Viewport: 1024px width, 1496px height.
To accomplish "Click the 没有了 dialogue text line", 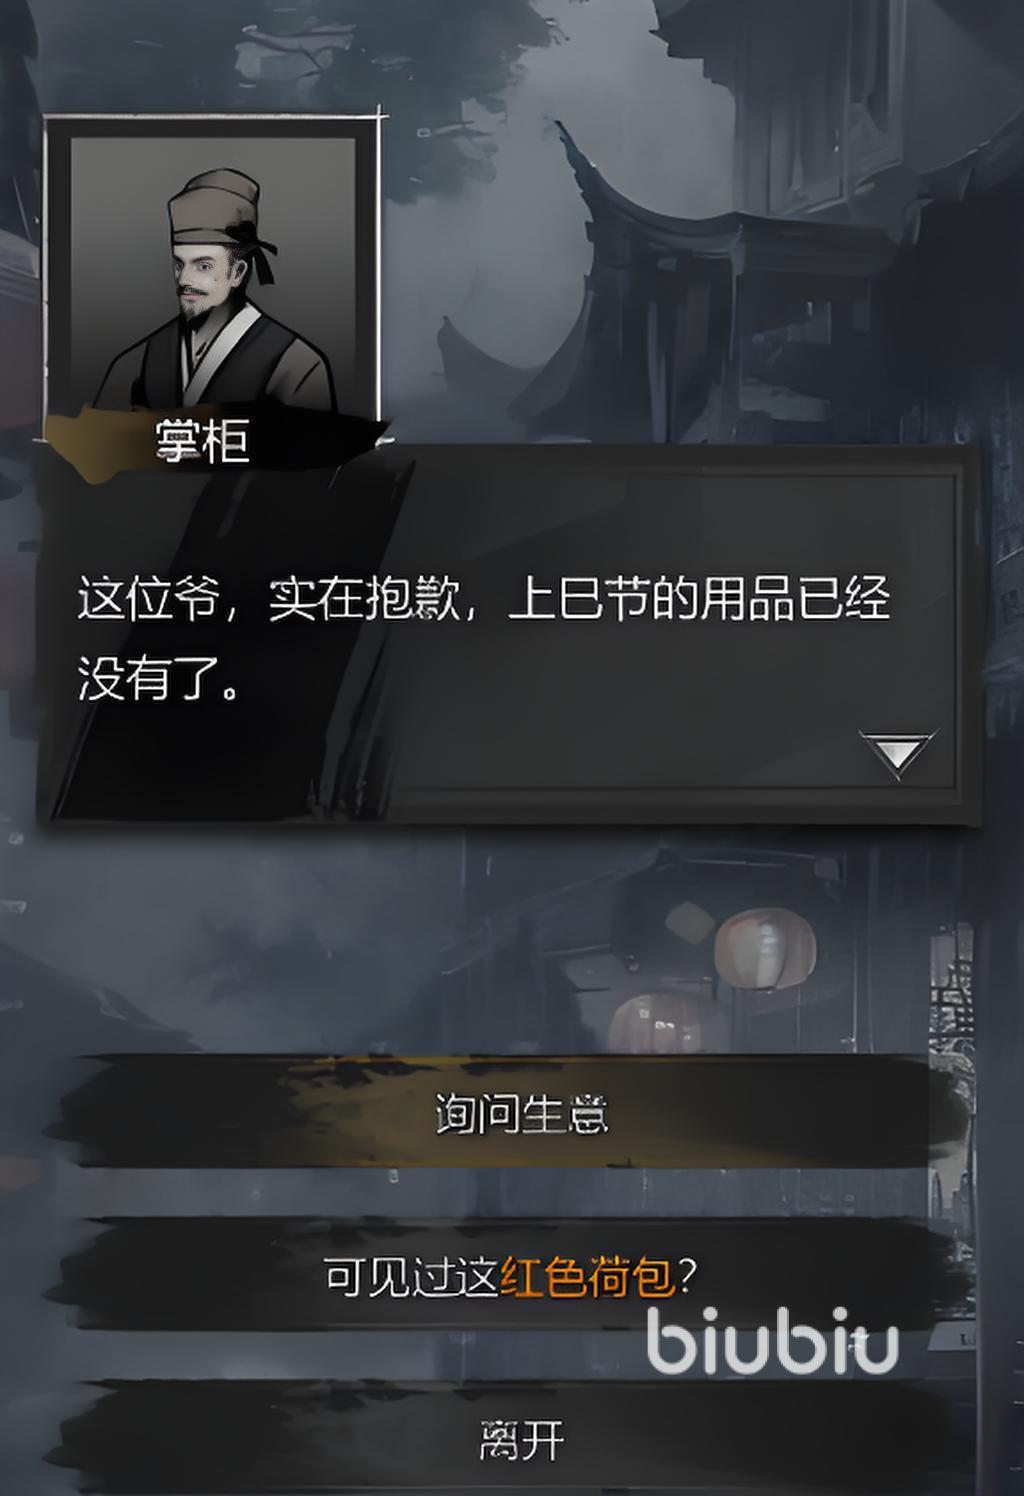I will [160, 680].
